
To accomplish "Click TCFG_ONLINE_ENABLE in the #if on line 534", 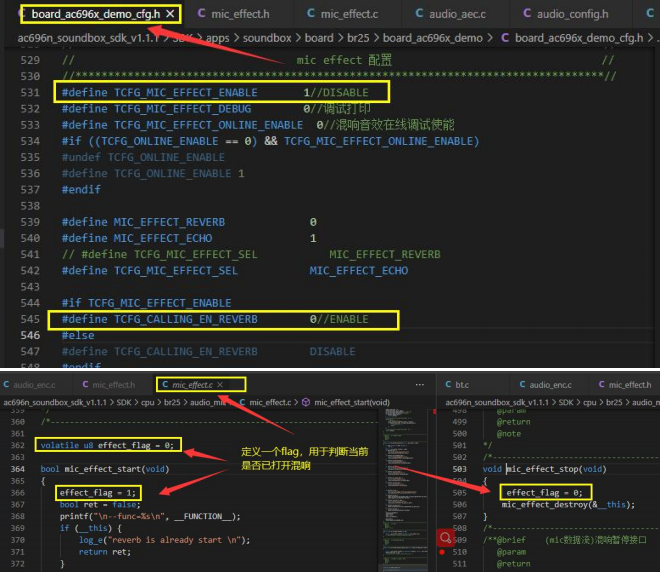I will (x=160, y=141).
